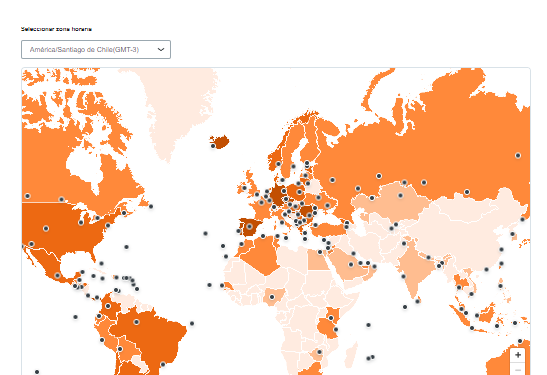547x375 pixels.
Task: Open the lone Pacific marker west of Chile
Action: [x=37, y=372]
